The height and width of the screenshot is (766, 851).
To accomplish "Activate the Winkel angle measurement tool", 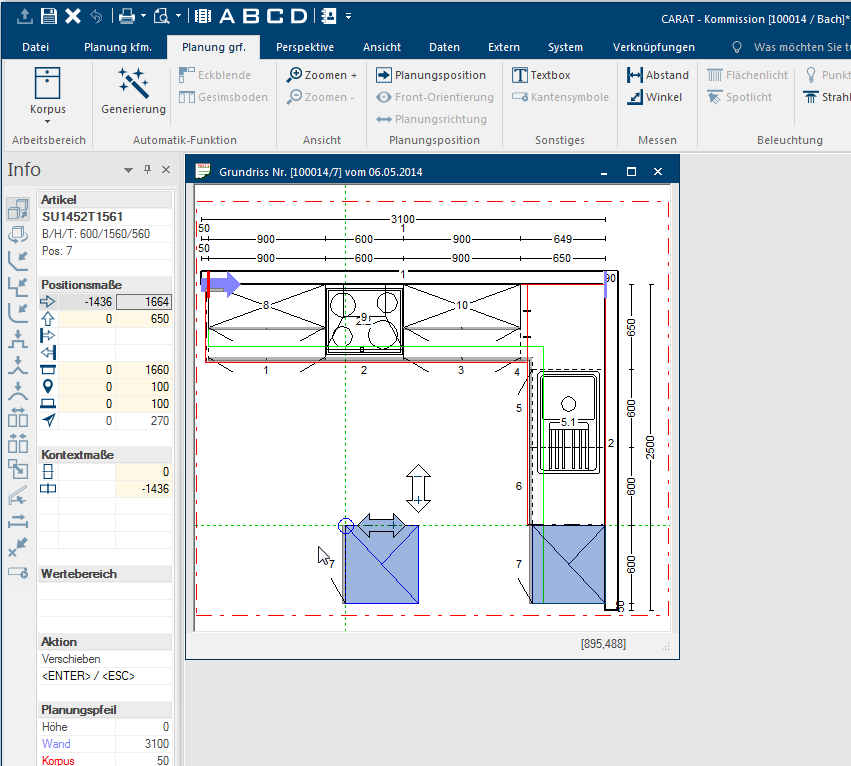I will (654, 97).
